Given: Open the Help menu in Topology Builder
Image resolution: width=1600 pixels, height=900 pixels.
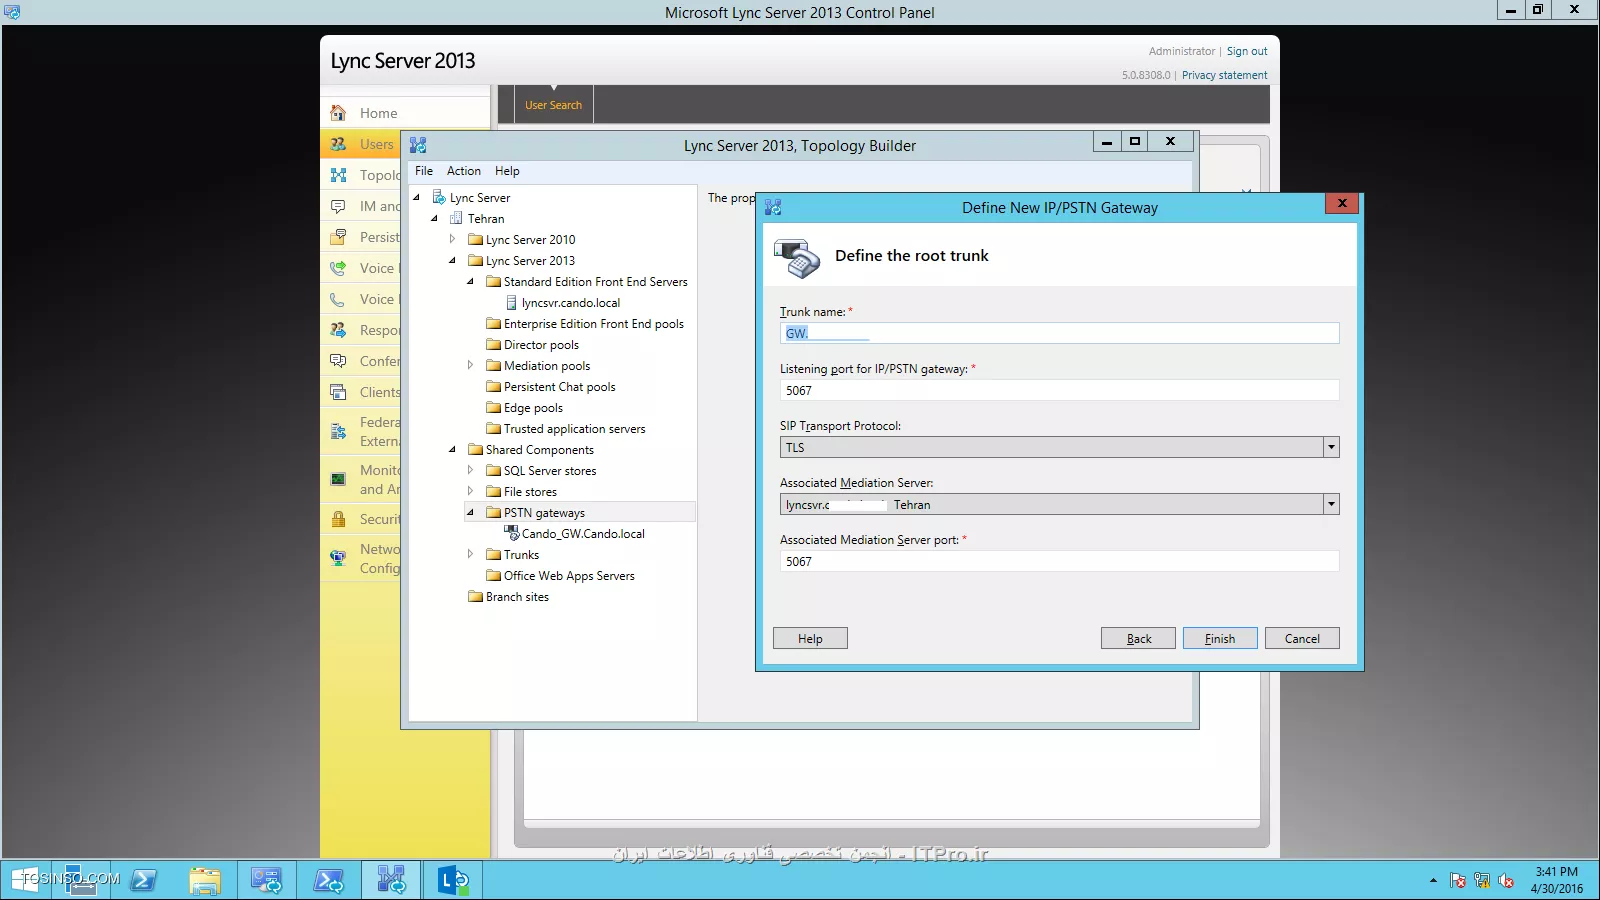Looking at the screenshot, I should 507,171.
